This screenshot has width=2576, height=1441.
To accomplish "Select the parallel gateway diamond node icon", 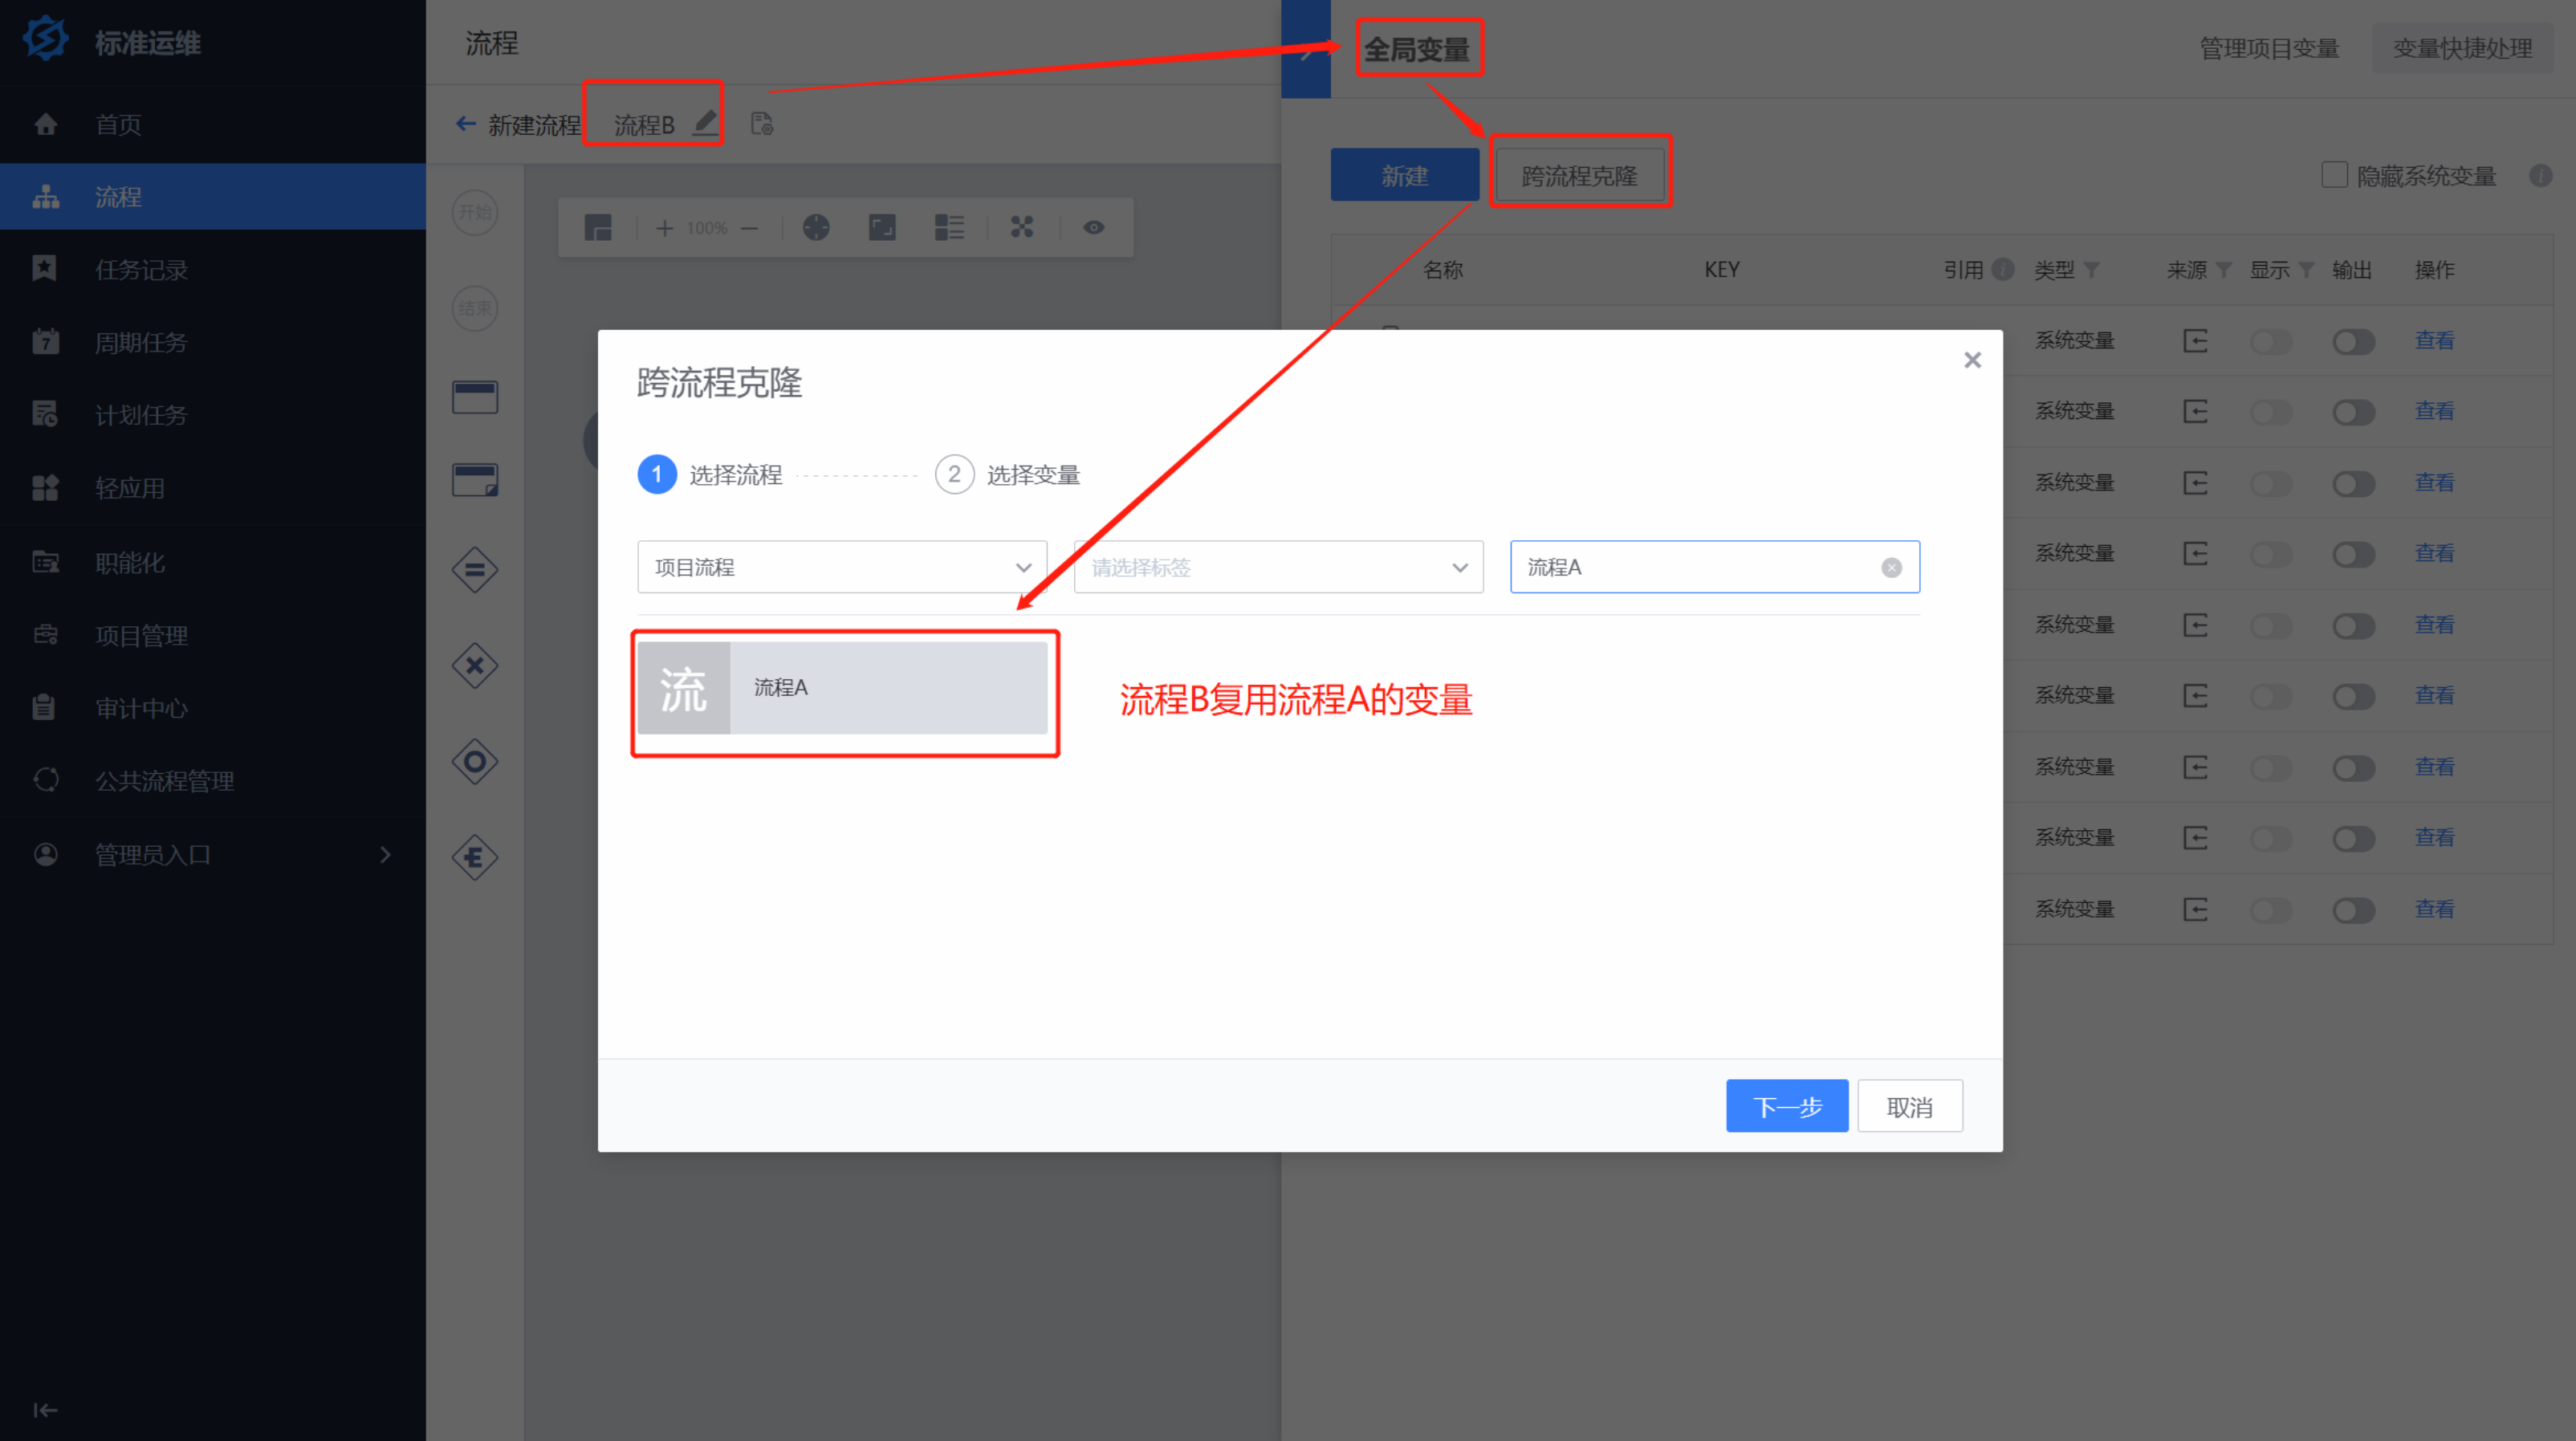I will (x=474, y=570).
